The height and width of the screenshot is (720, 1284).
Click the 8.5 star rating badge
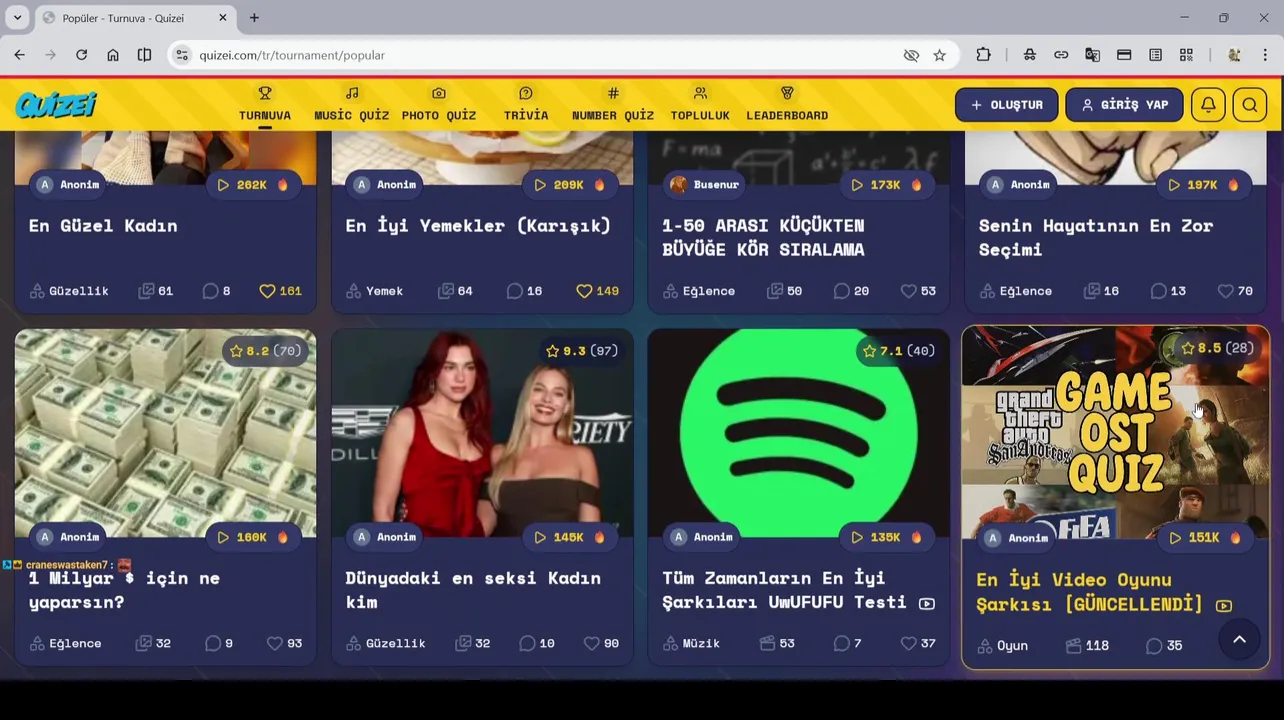(x=1216, y=348)
